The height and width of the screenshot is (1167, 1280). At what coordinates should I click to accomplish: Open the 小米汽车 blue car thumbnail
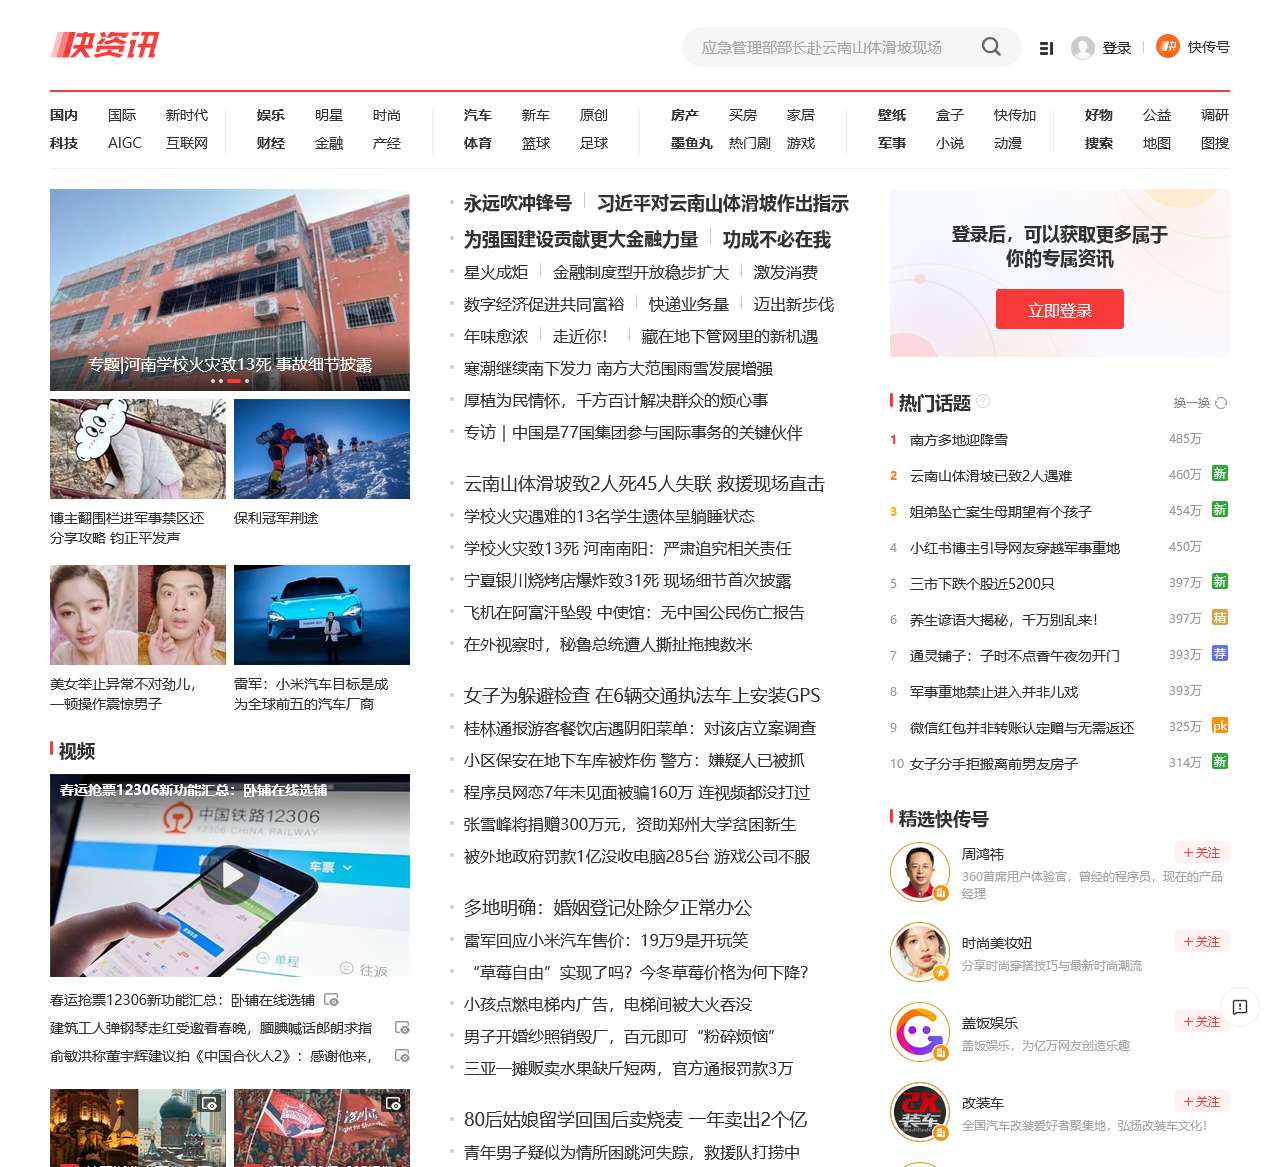pos(322,615)
